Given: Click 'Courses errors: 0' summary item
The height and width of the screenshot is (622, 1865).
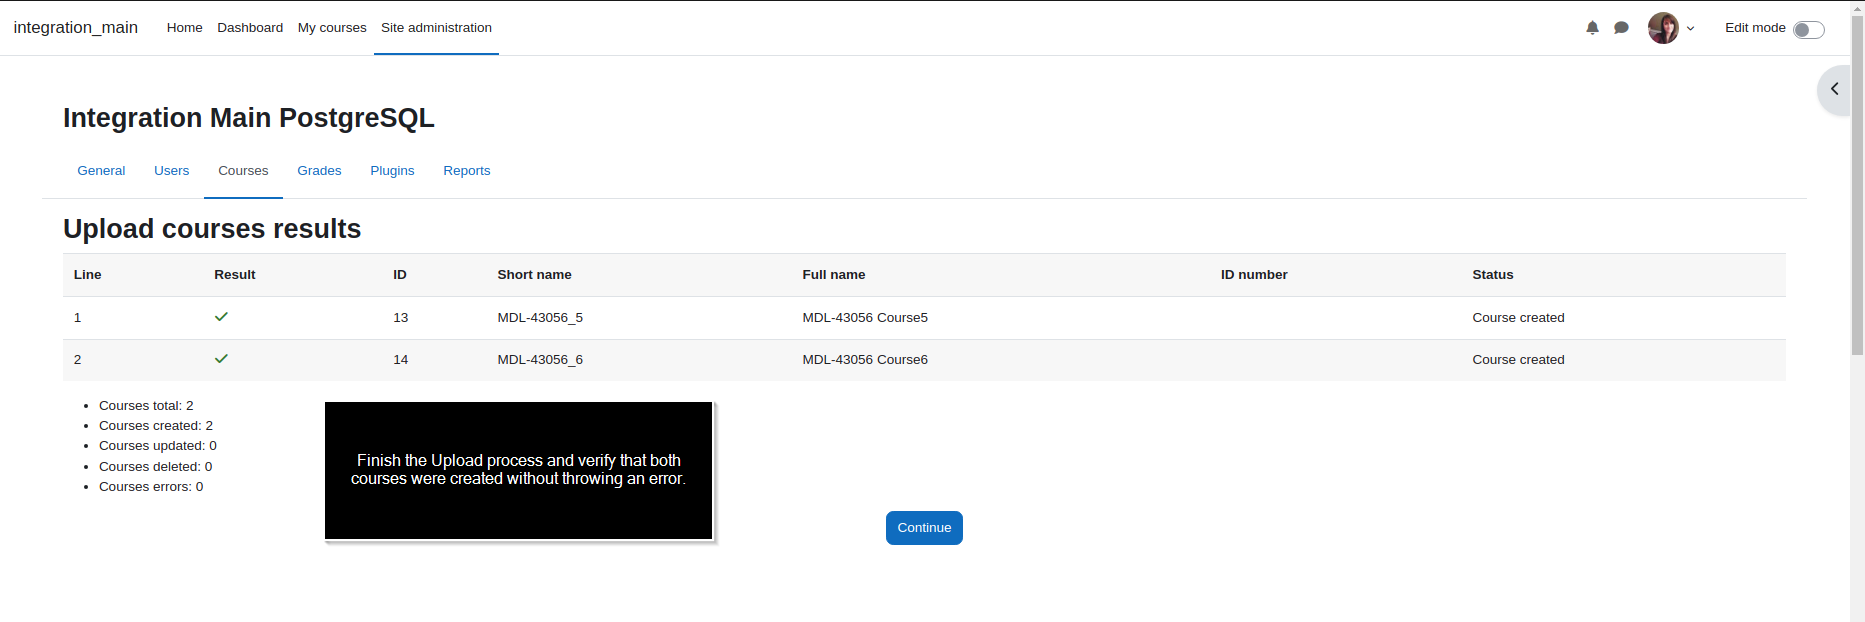Looking at the screenshot, I should pyautogui.click(x=151, y=487).
